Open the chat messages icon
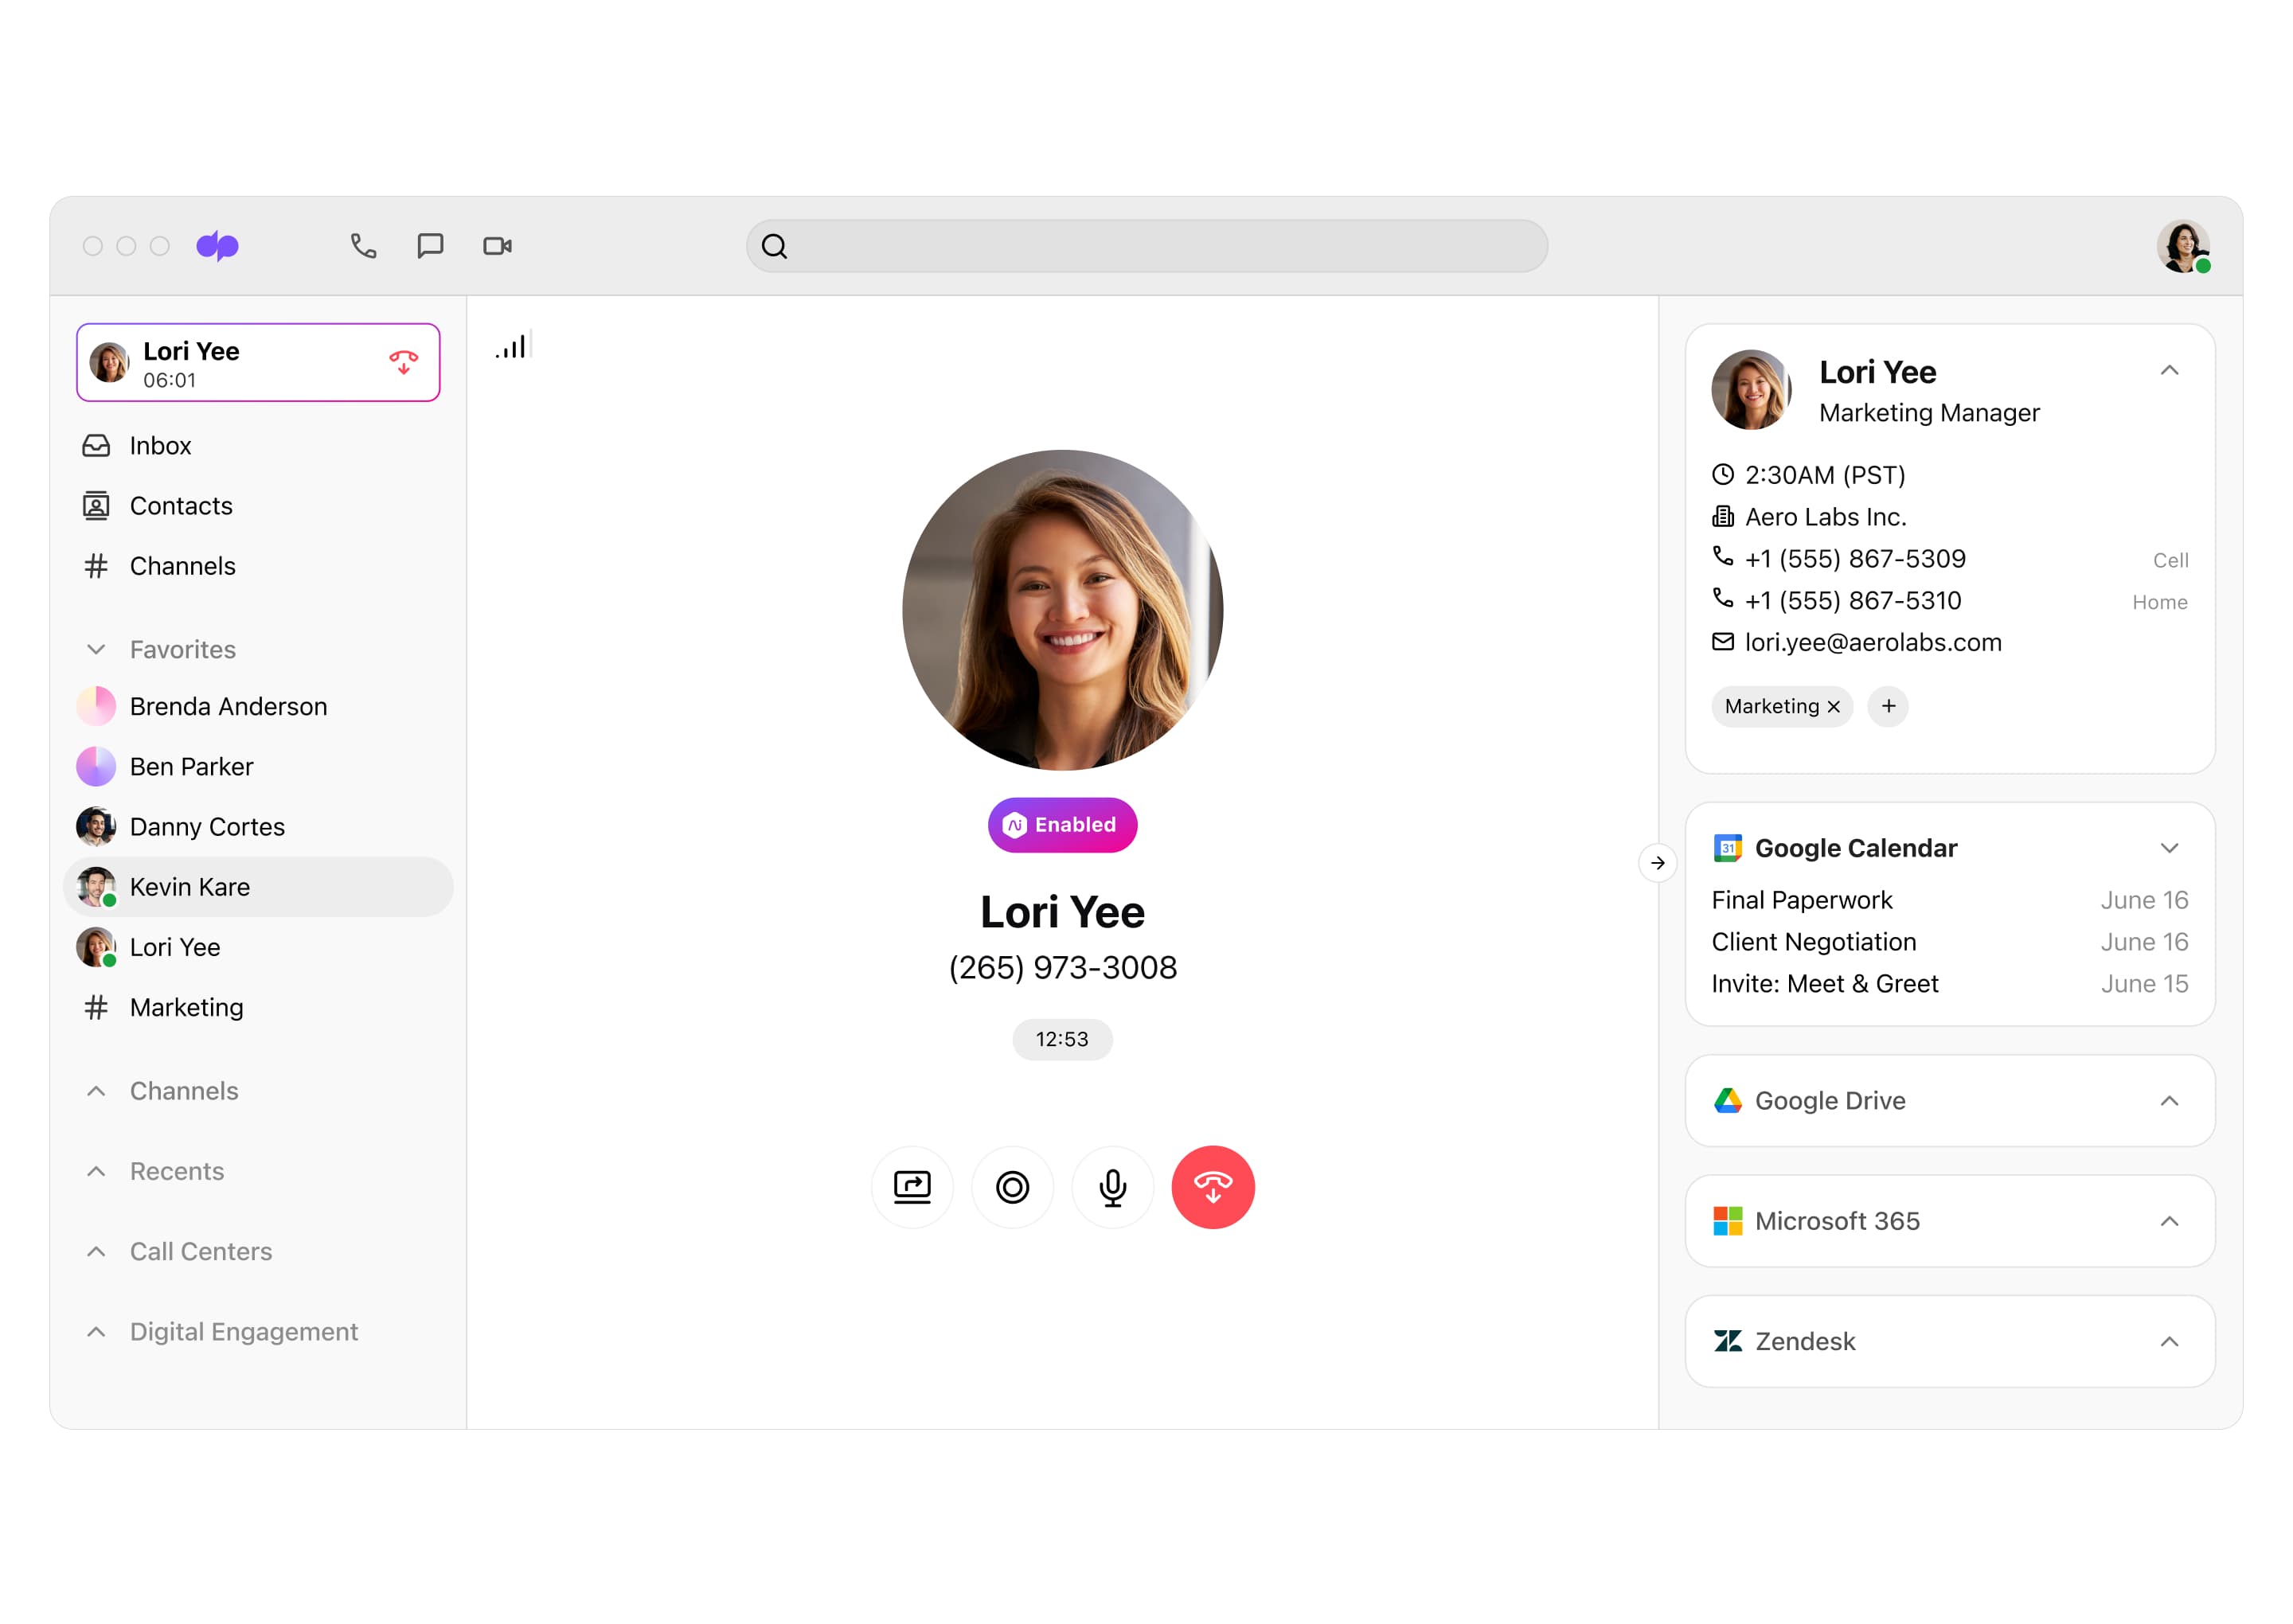The image size is (2293, 1624). pyautogui.click(x=430, y=246)
